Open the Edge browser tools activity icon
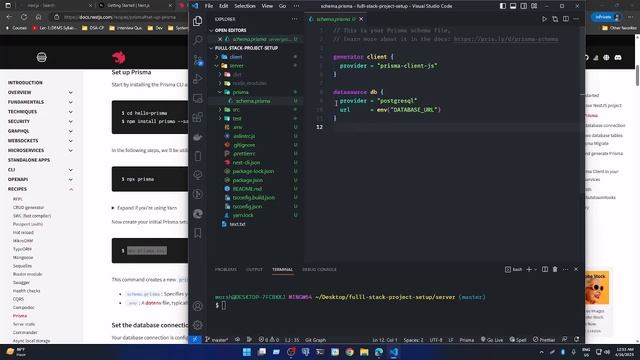 coord(198,213)
